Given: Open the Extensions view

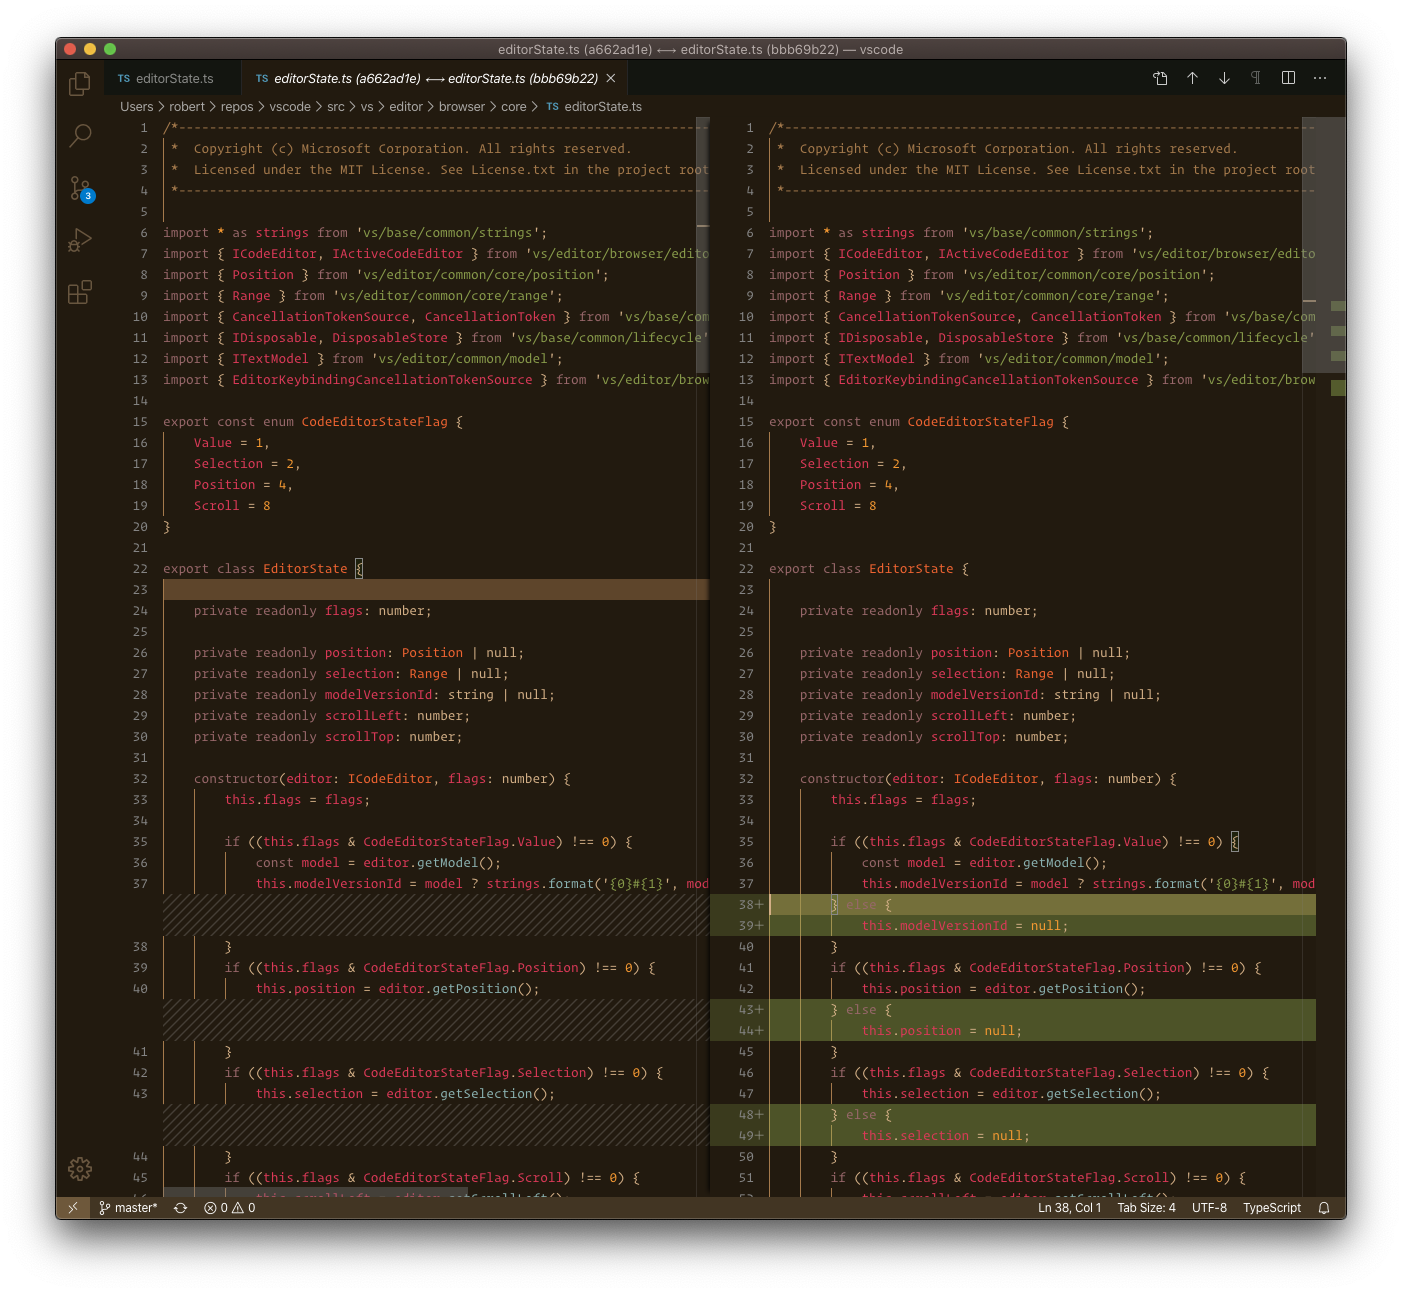Looking at the screenshot, I should [80, 292].
